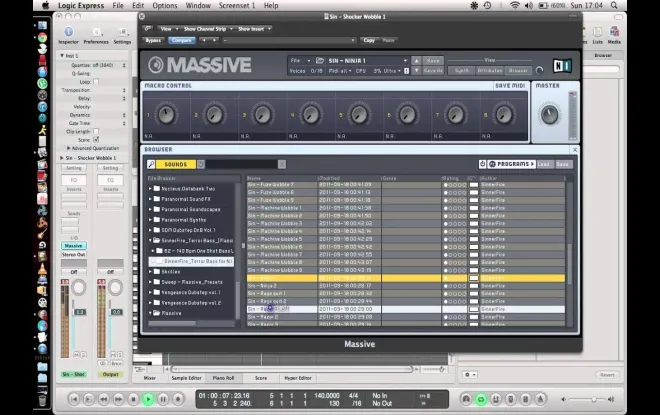Click the rewind transport button

coord(104,399)
